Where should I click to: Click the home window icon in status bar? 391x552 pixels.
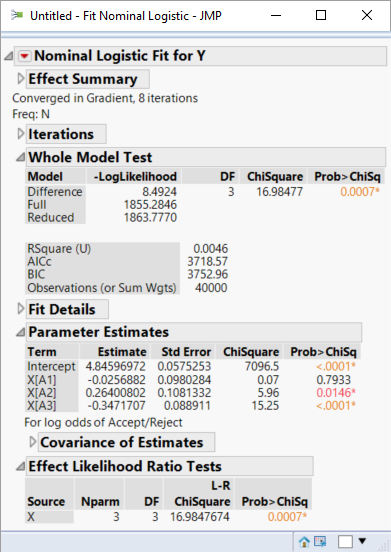(304, 541)
